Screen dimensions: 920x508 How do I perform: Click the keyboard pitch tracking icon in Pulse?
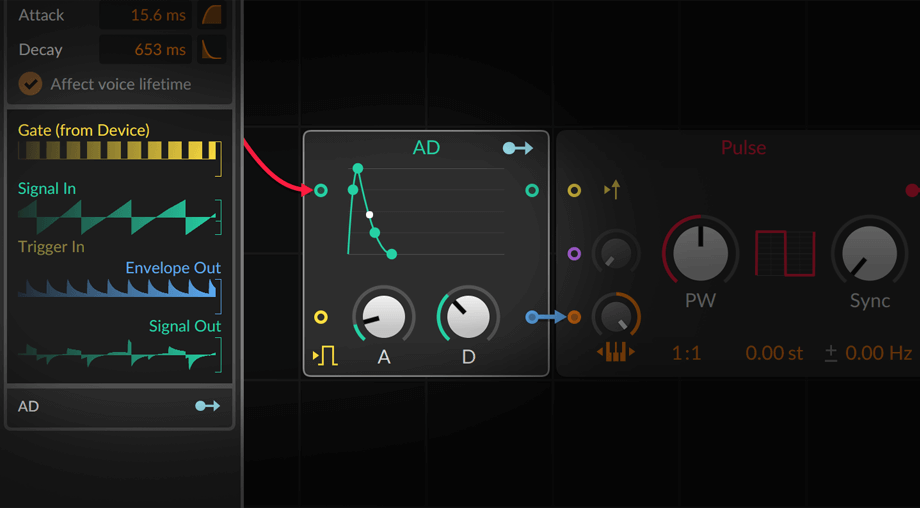(x=615, y=352)
